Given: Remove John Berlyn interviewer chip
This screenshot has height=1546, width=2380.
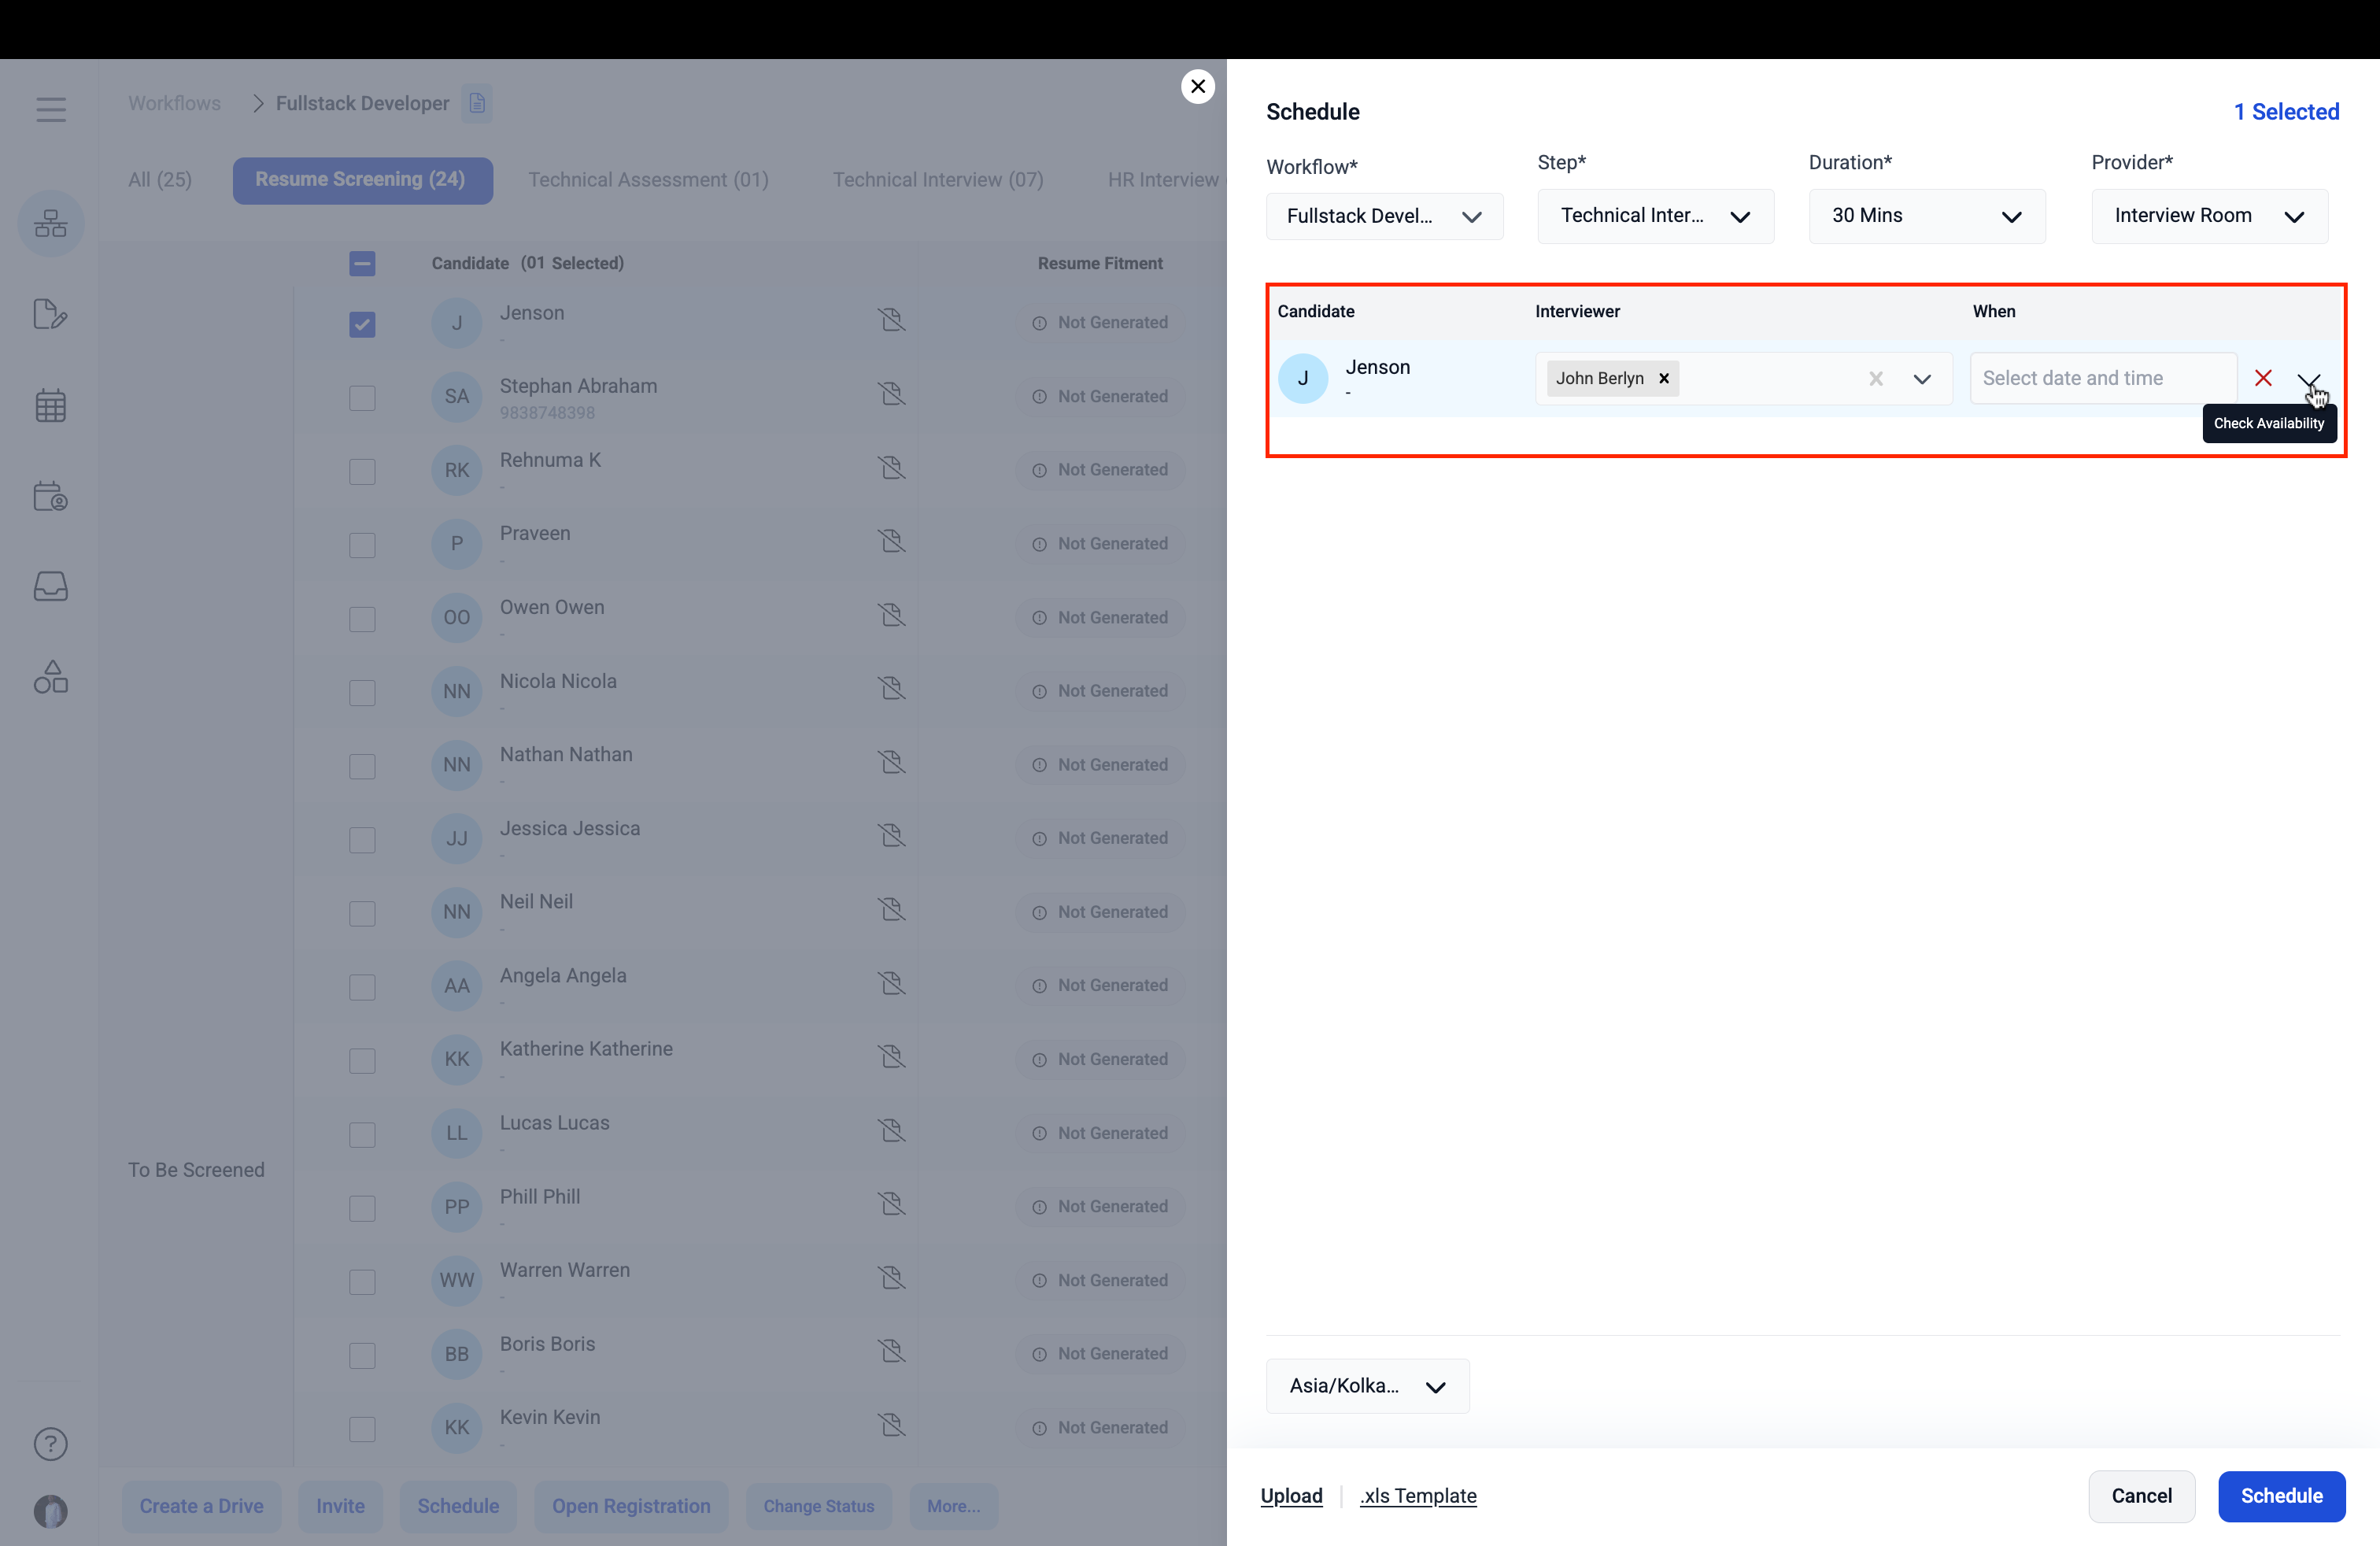Looking at the screenshot, I should coord(1664,378).
